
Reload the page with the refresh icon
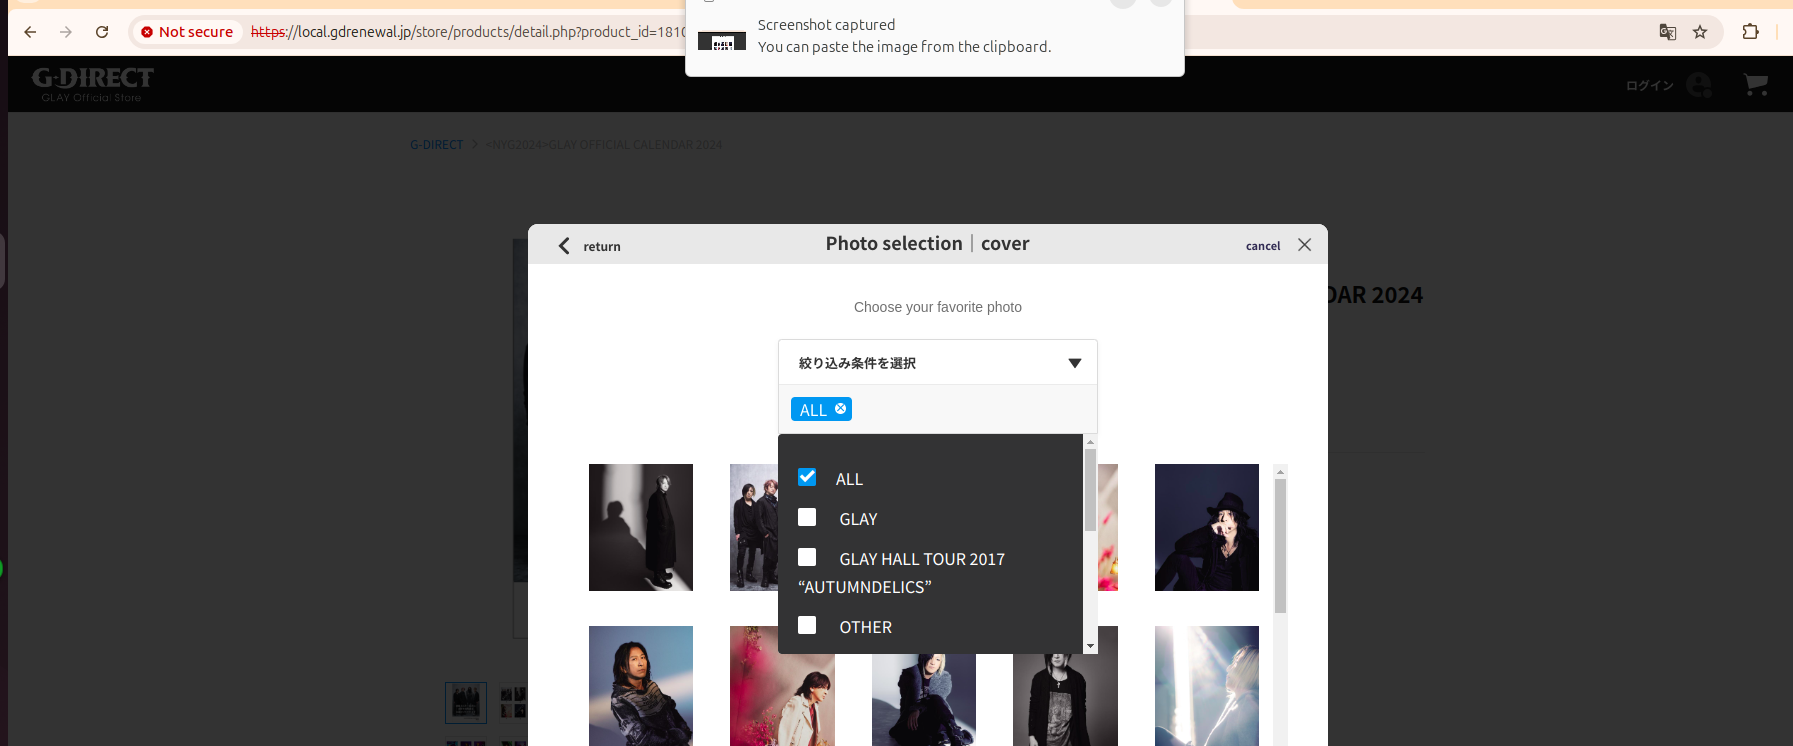coord(102,32)
